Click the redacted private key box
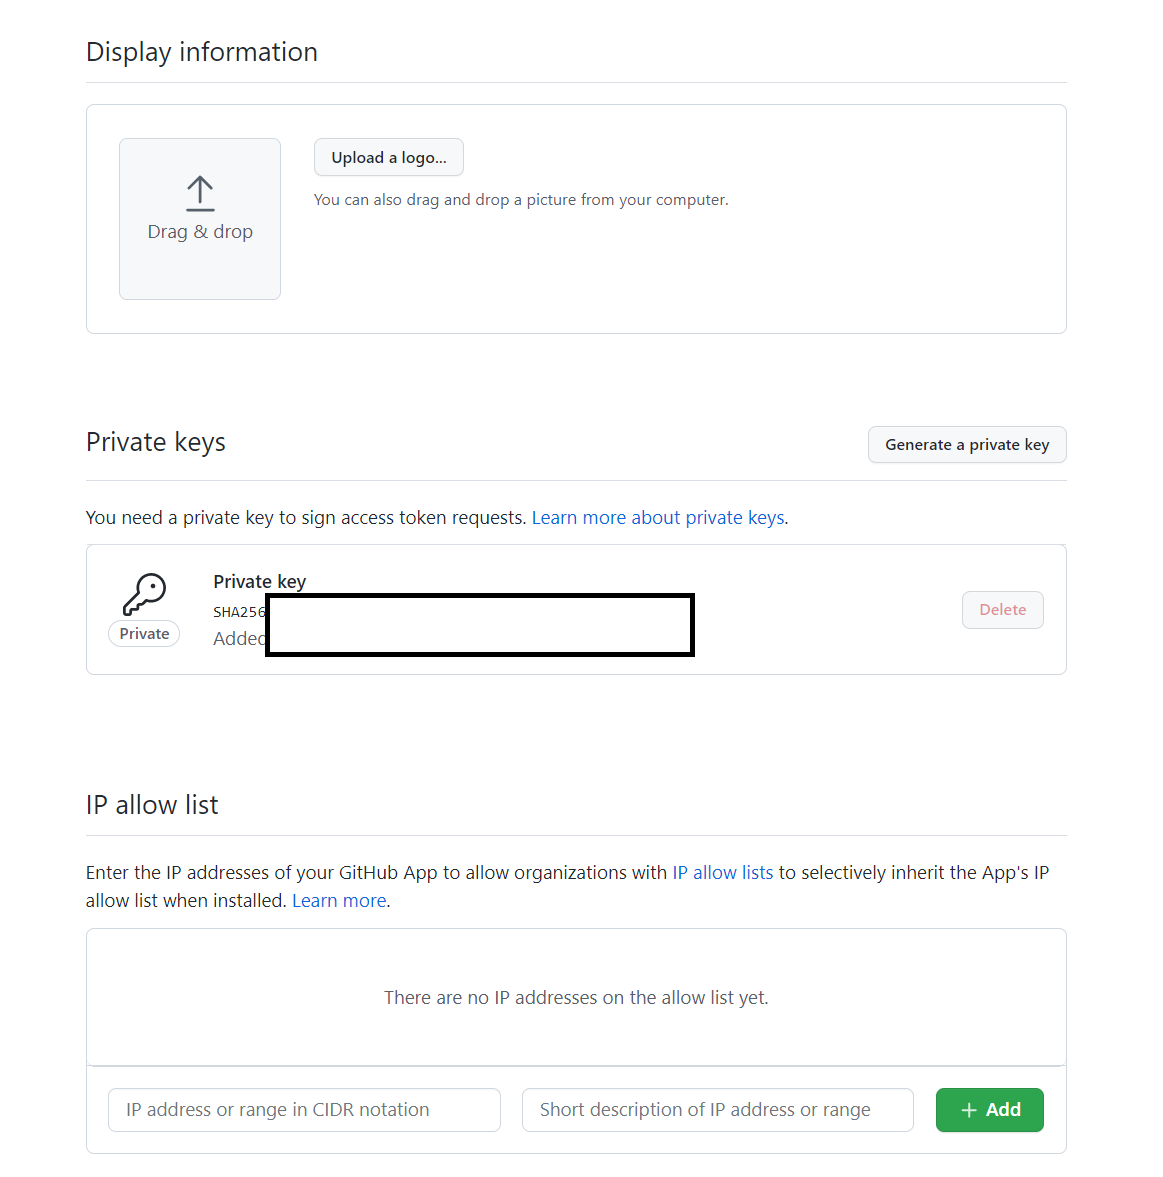 coord(479,624)
